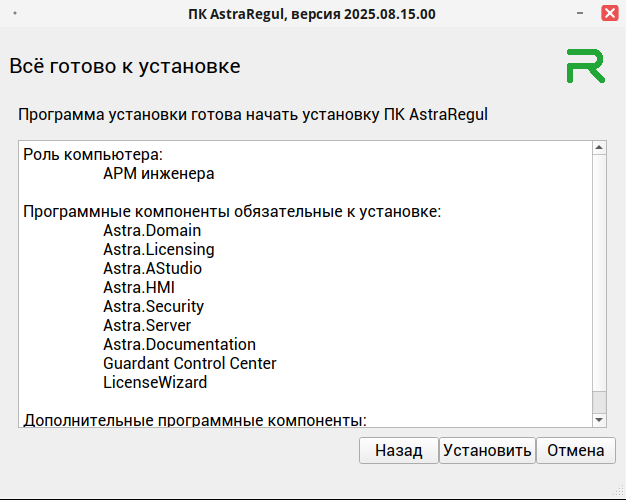Click the LicenseWizard component line
Viewport: 626px width, 500px height.
(155, 383)
